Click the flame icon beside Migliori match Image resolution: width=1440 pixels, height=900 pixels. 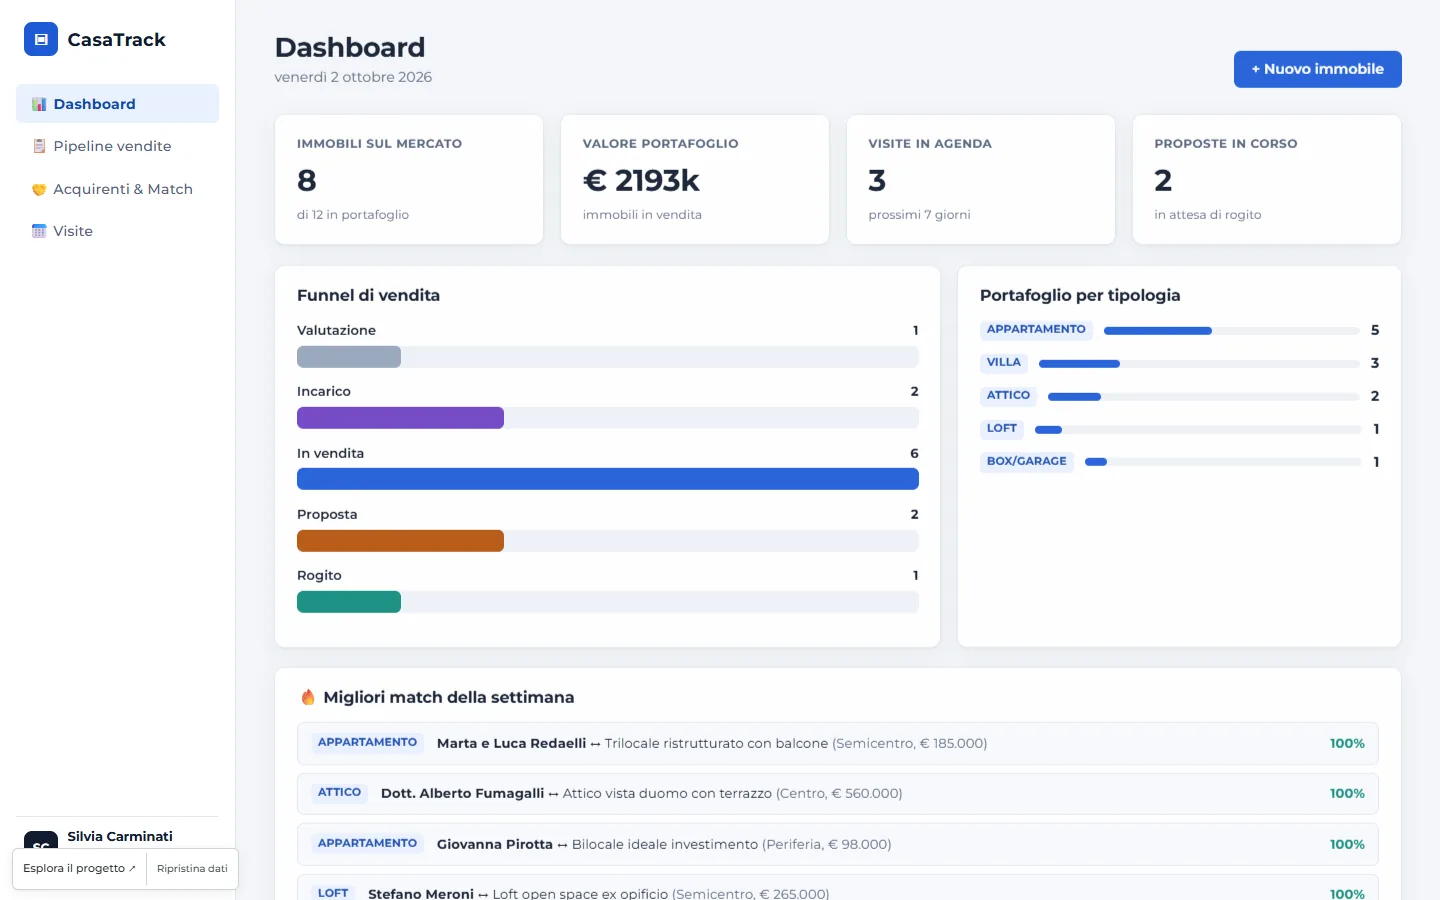[308, 697]
